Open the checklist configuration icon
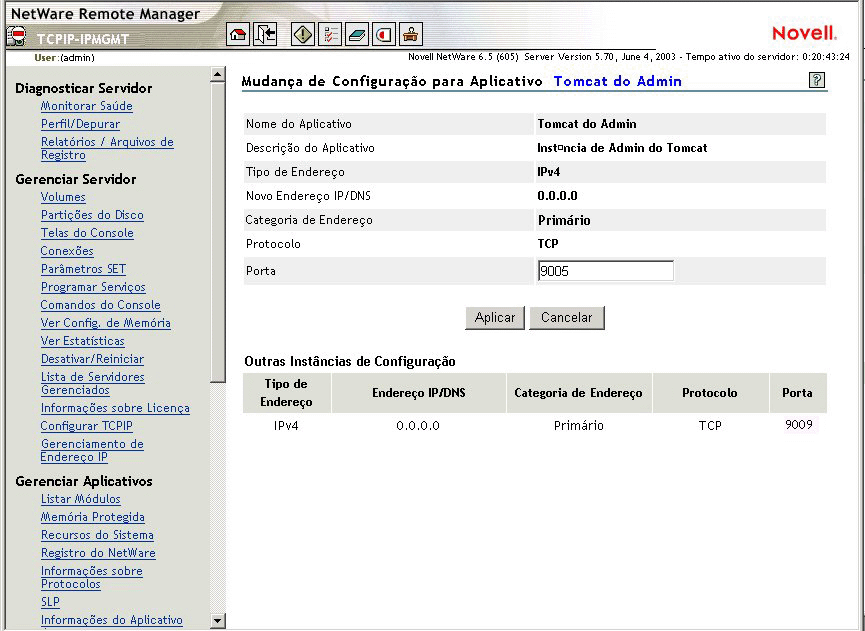Screen dimensions: 865x631 point(330,35)
